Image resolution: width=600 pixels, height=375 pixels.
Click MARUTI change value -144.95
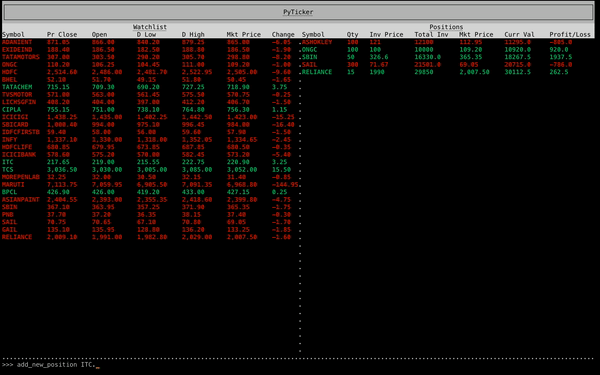click(x=285, y=184)
